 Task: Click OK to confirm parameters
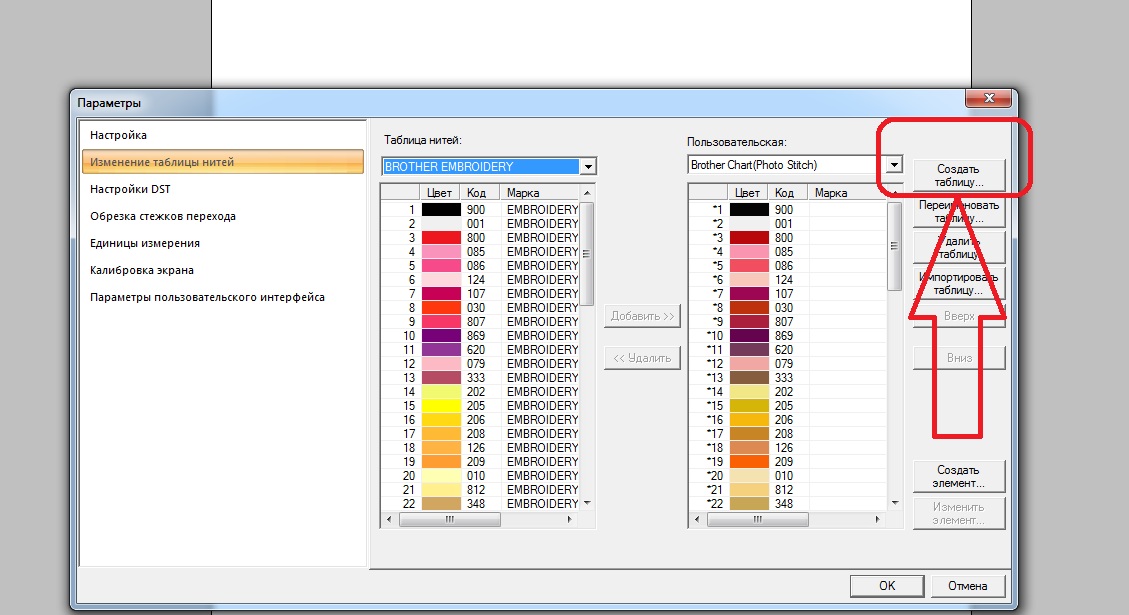(887, 586)
